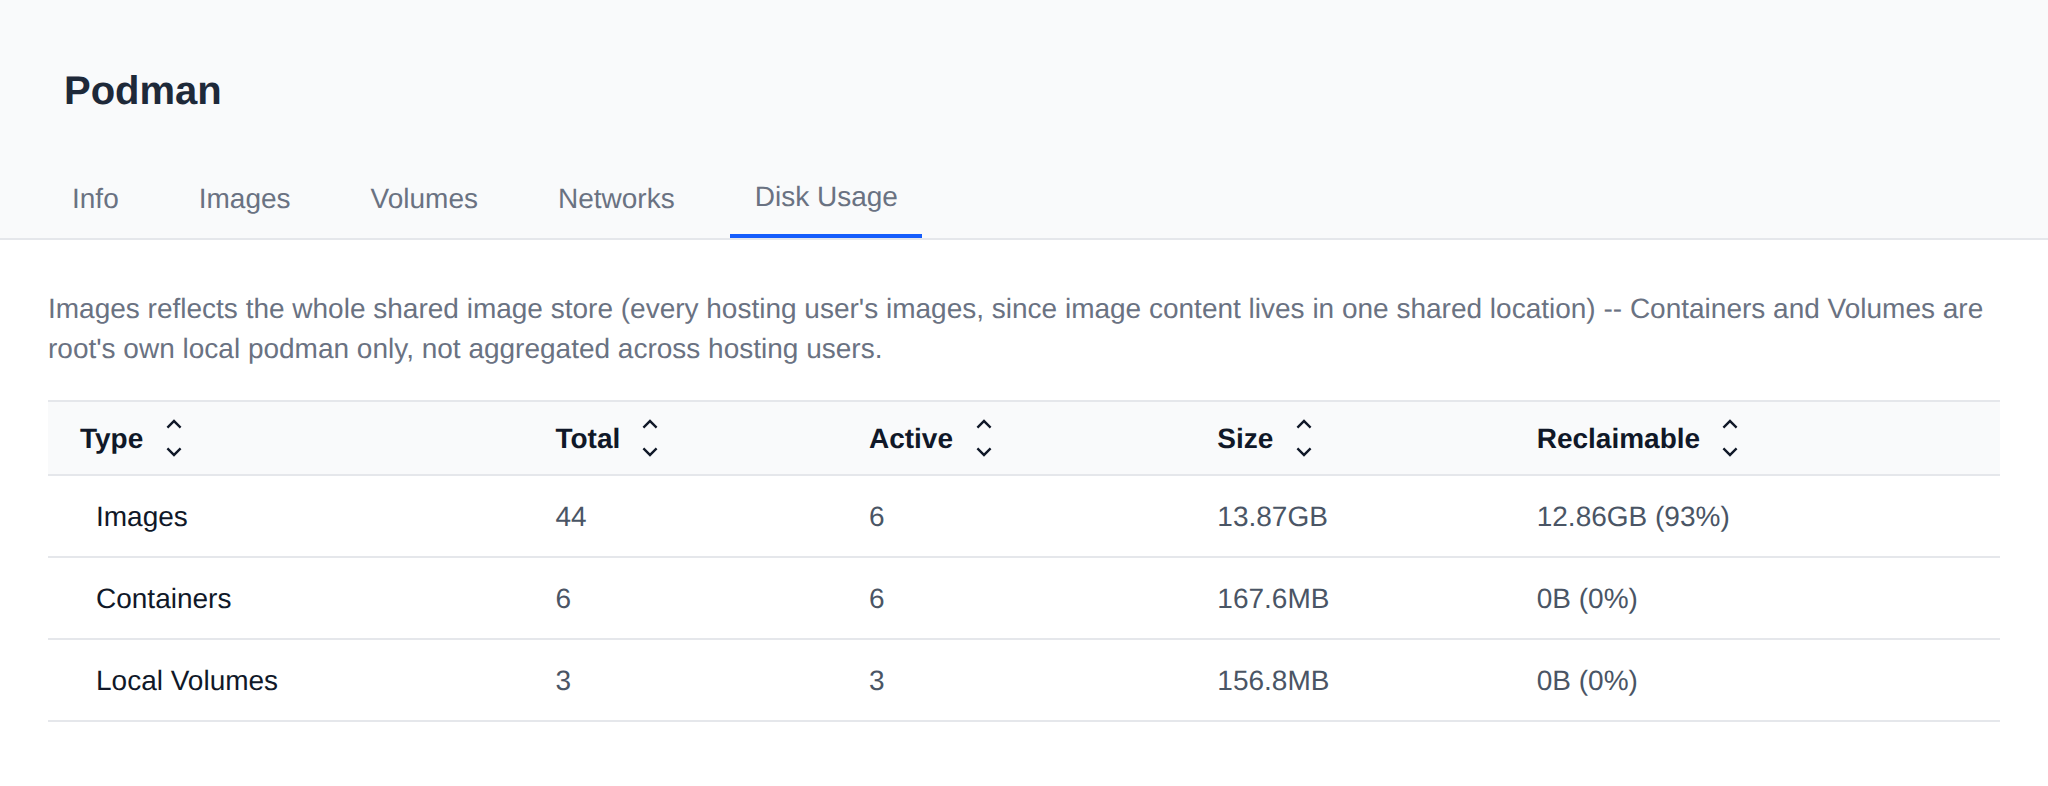Screen dimensions: 2048x786
Task: Switch to the Images tab
Action: pos(244,198)
